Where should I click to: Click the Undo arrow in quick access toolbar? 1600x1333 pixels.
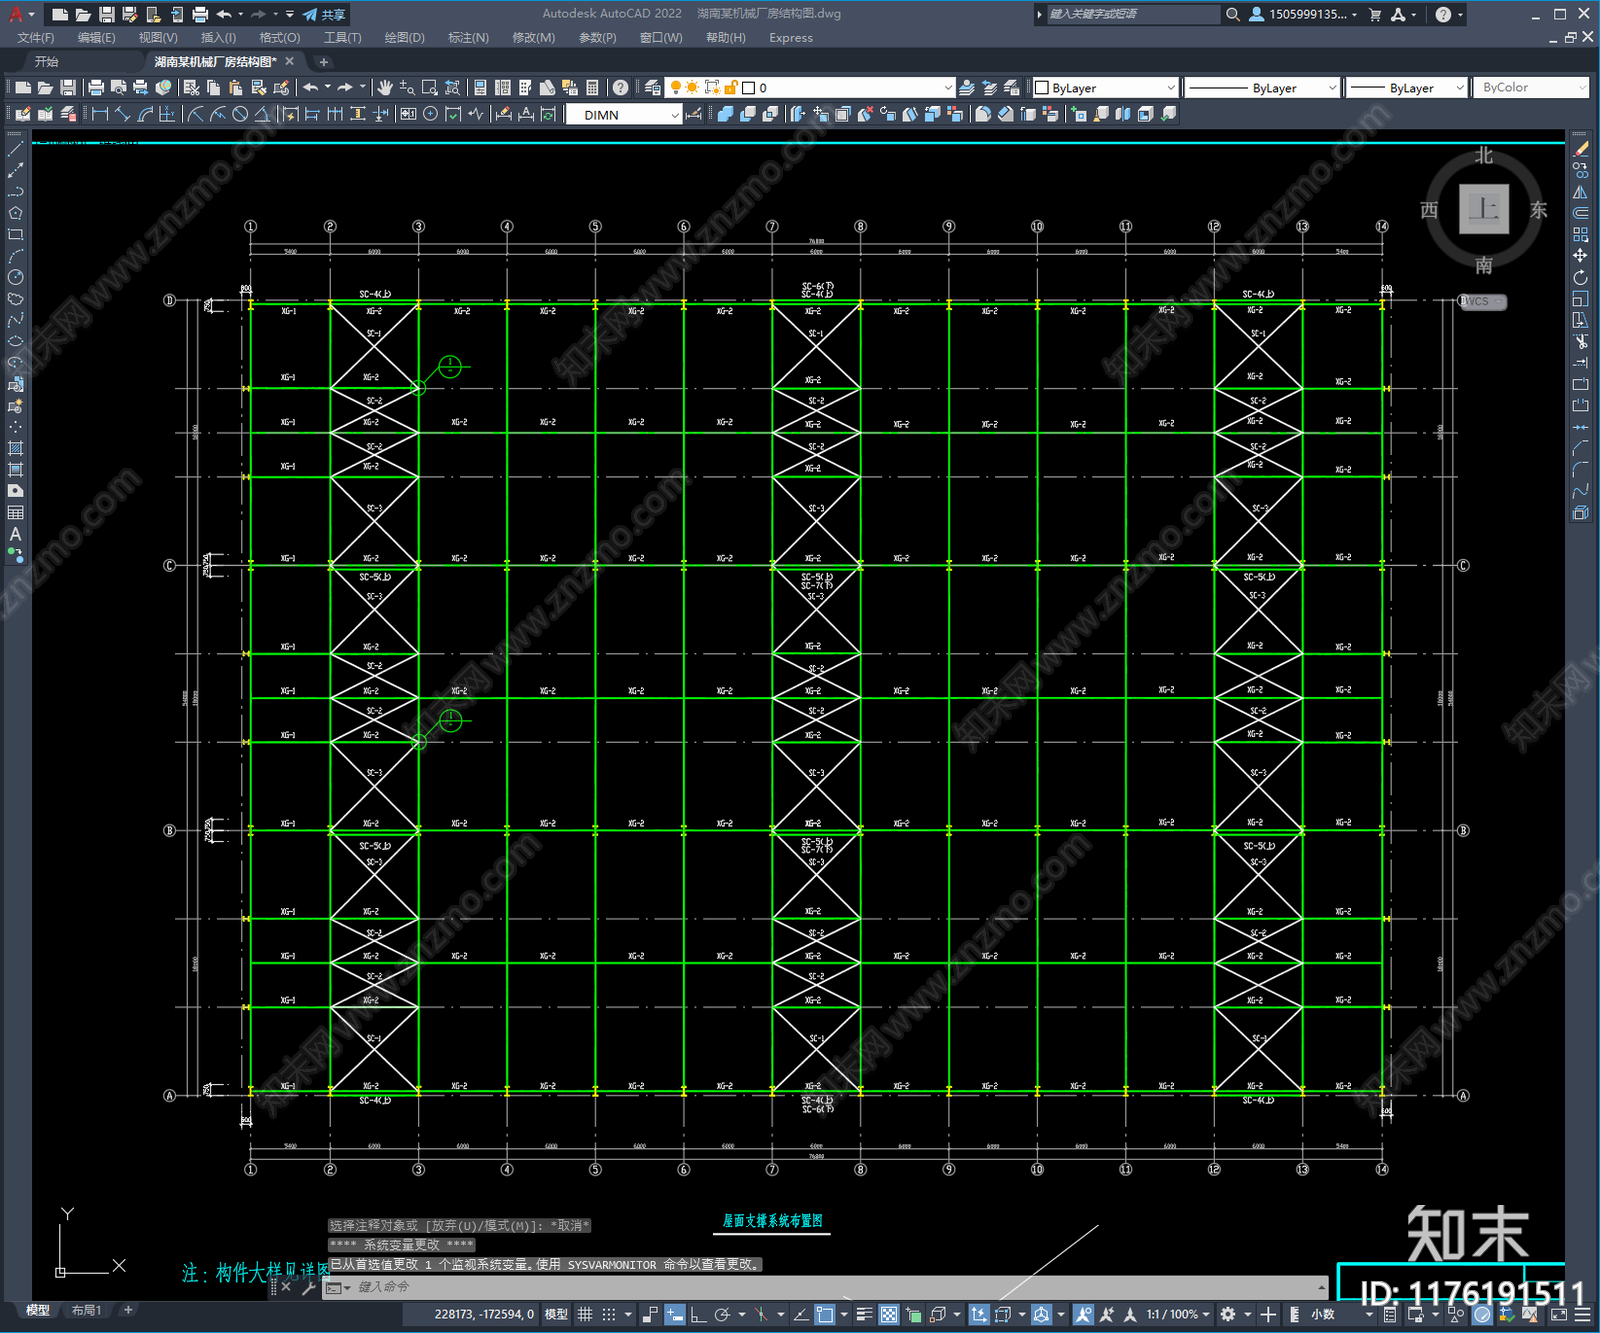click(224, 14)
